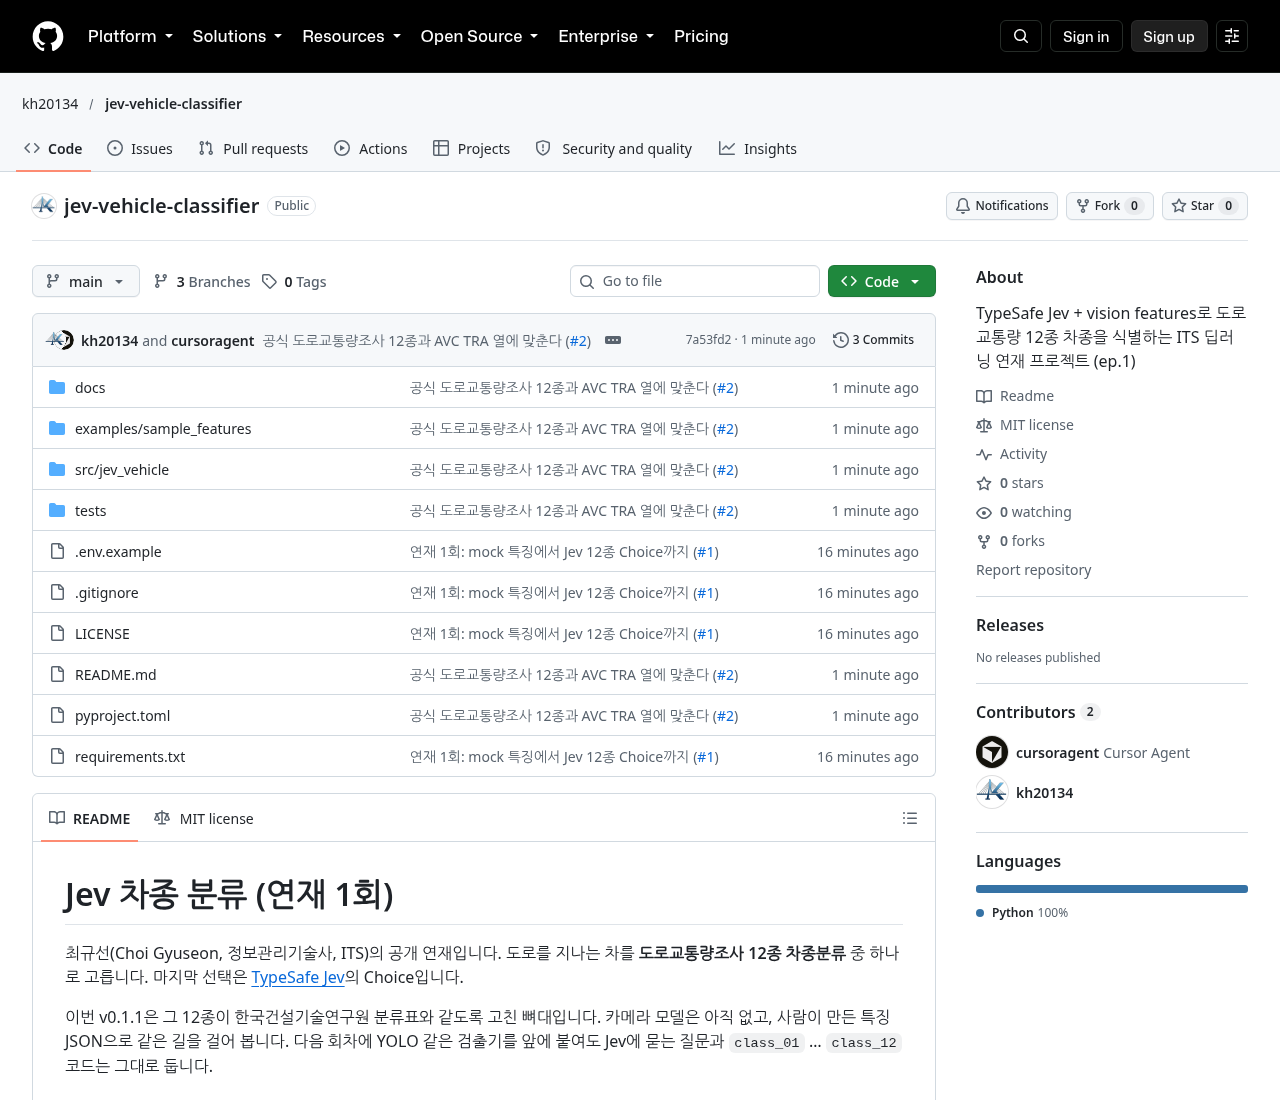
Task: Click the Python language bar
Action: pos(1112,889)
